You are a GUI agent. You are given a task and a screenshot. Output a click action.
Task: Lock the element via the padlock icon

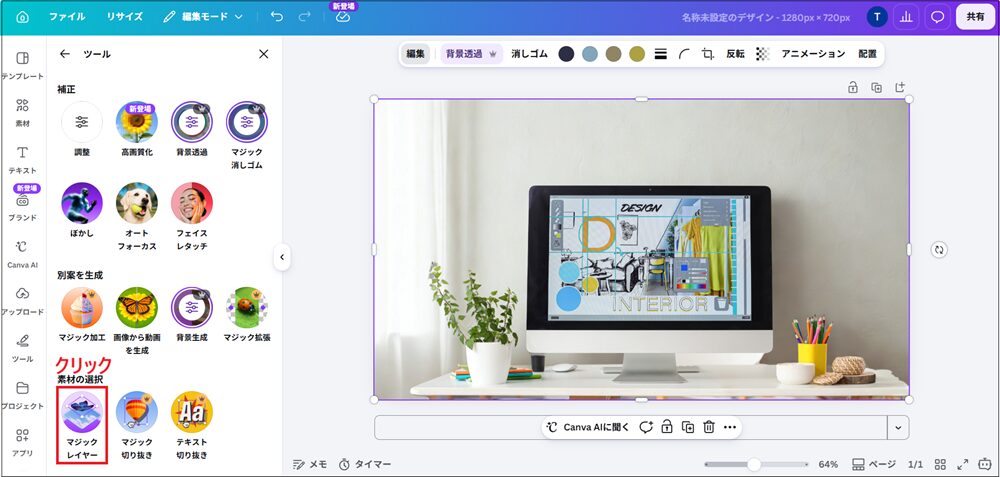click(666, 427)
